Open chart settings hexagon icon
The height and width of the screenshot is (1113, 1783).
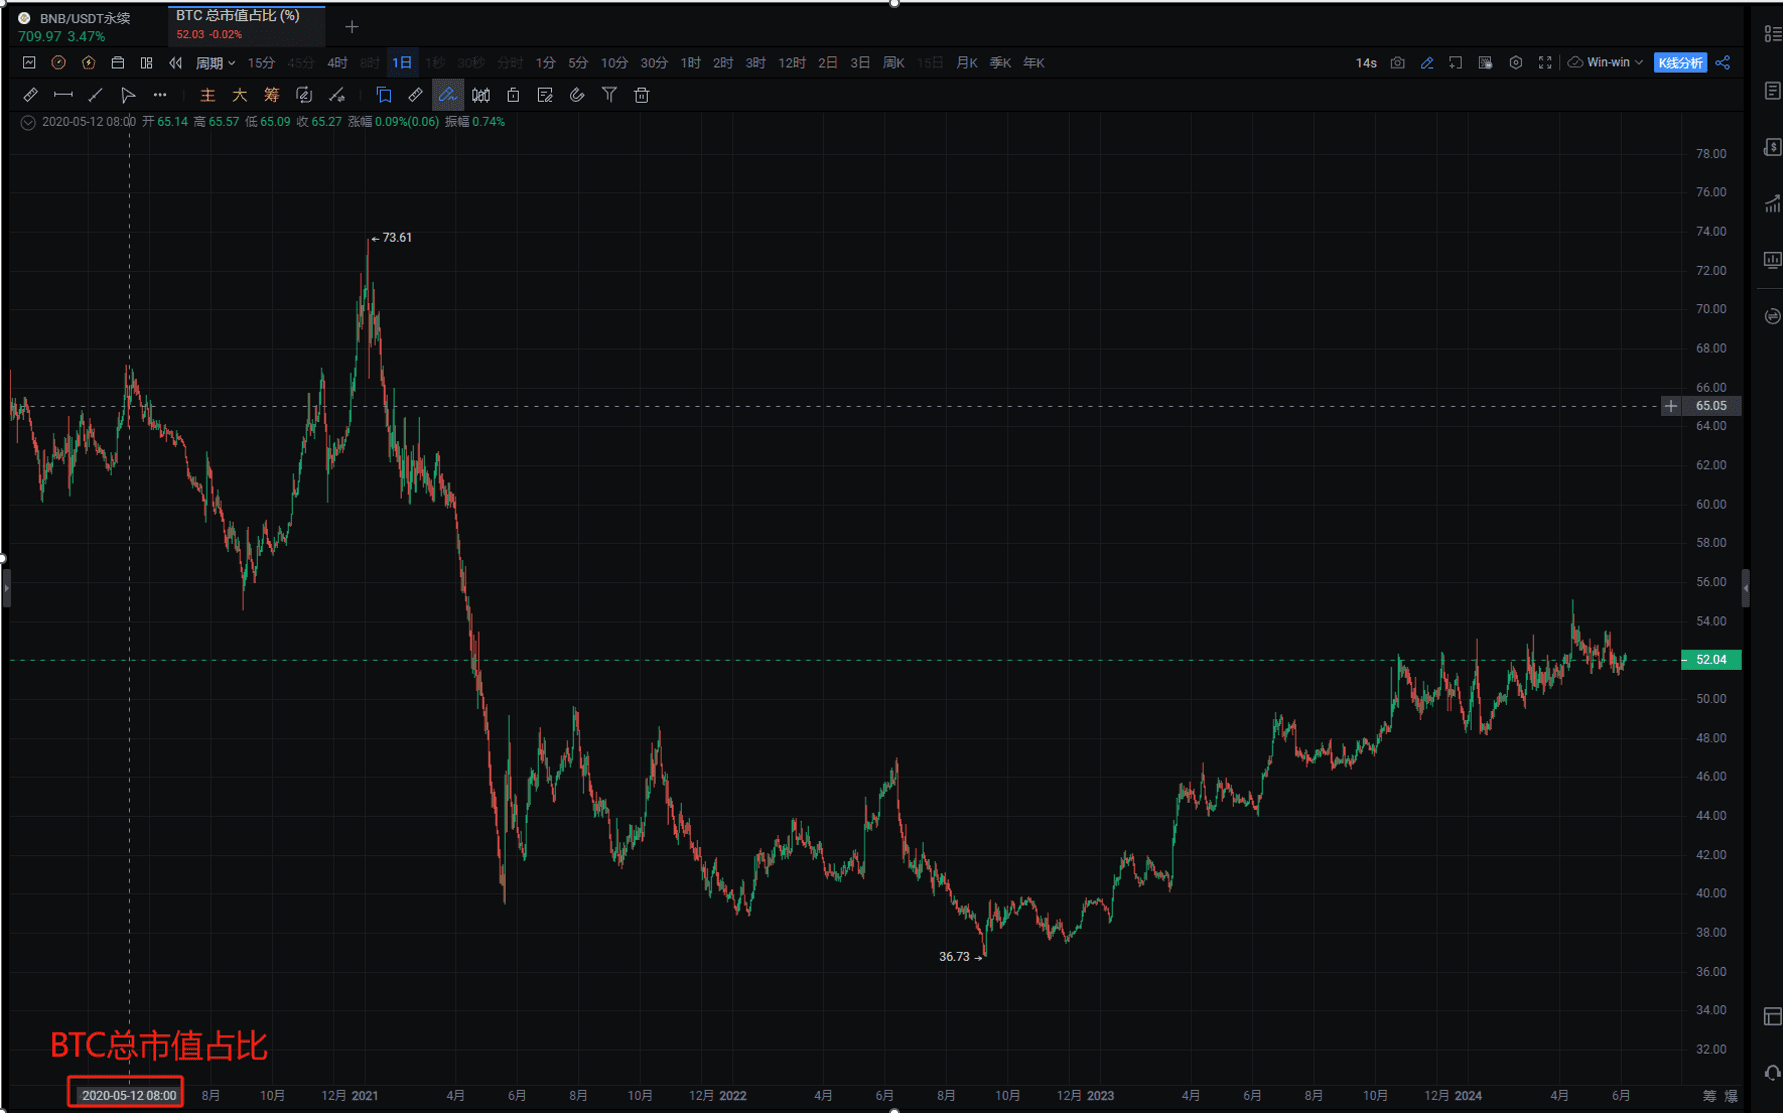[x=1516, y=63]
